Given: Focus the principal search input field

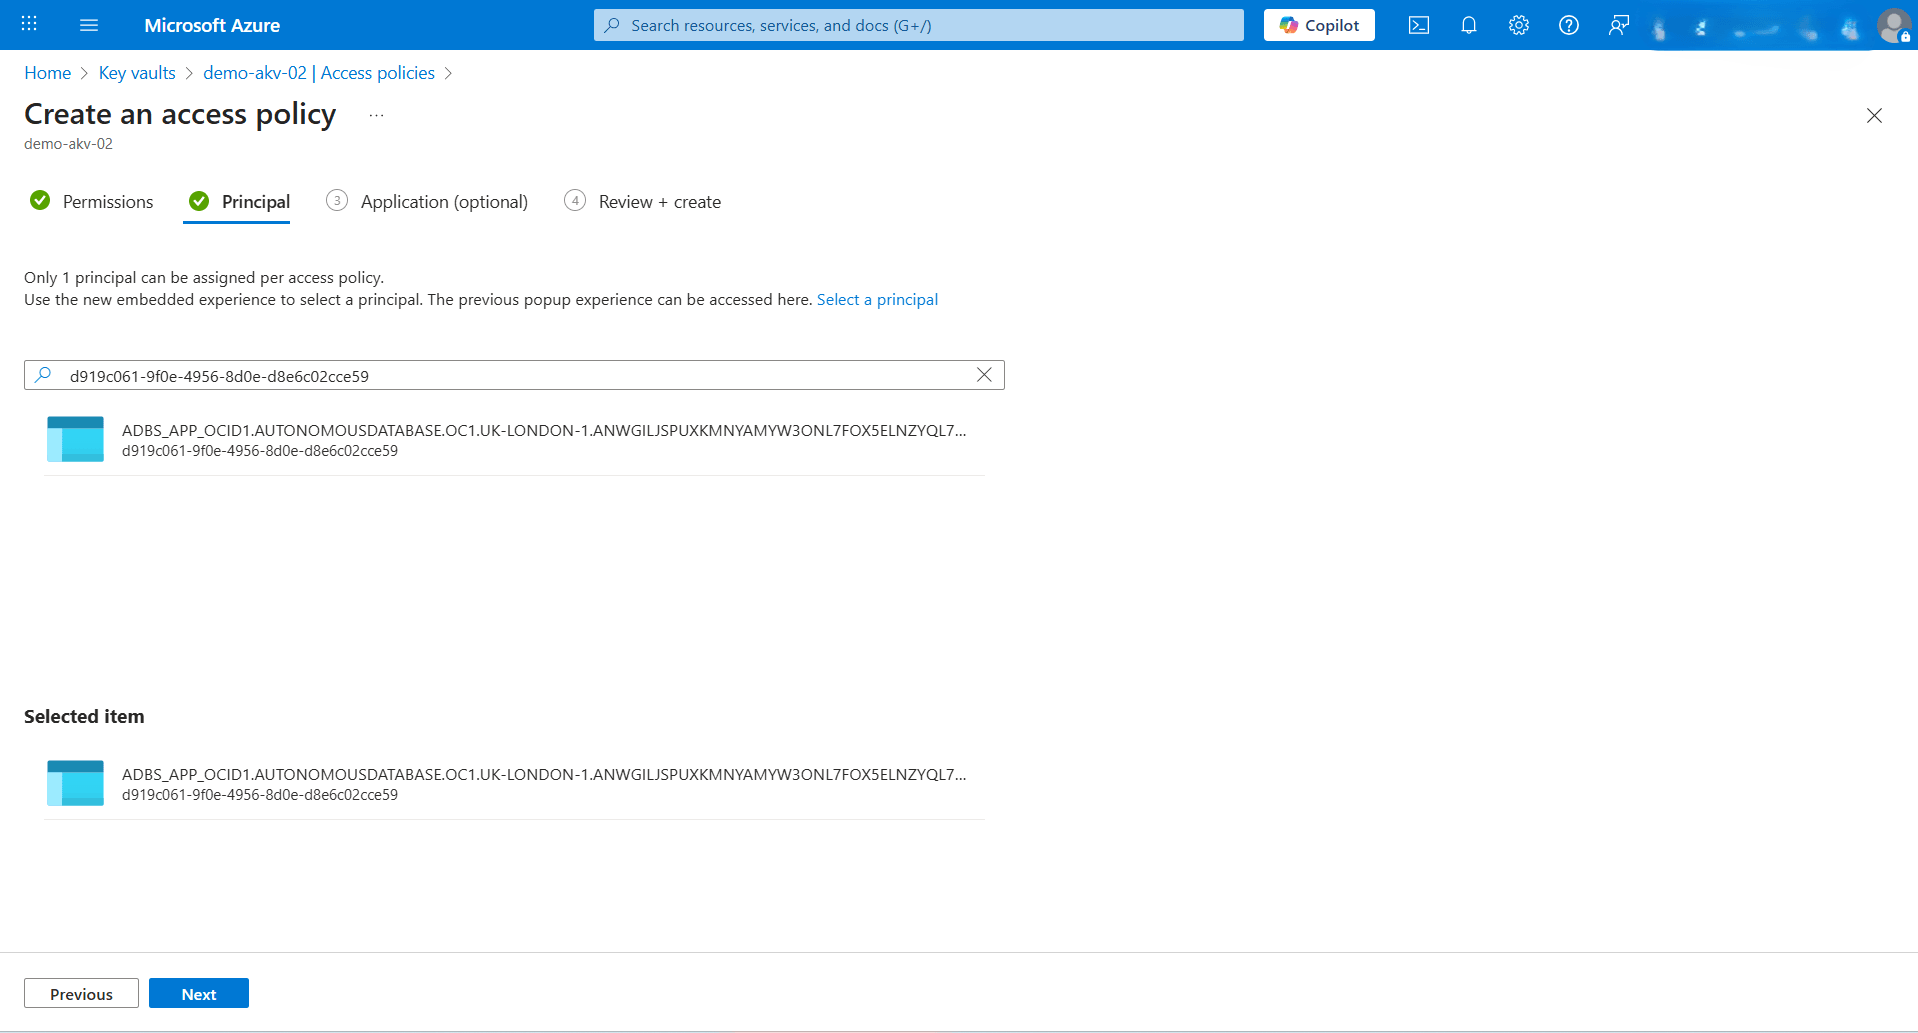Looking at the screenshot, I should point(500,375).
